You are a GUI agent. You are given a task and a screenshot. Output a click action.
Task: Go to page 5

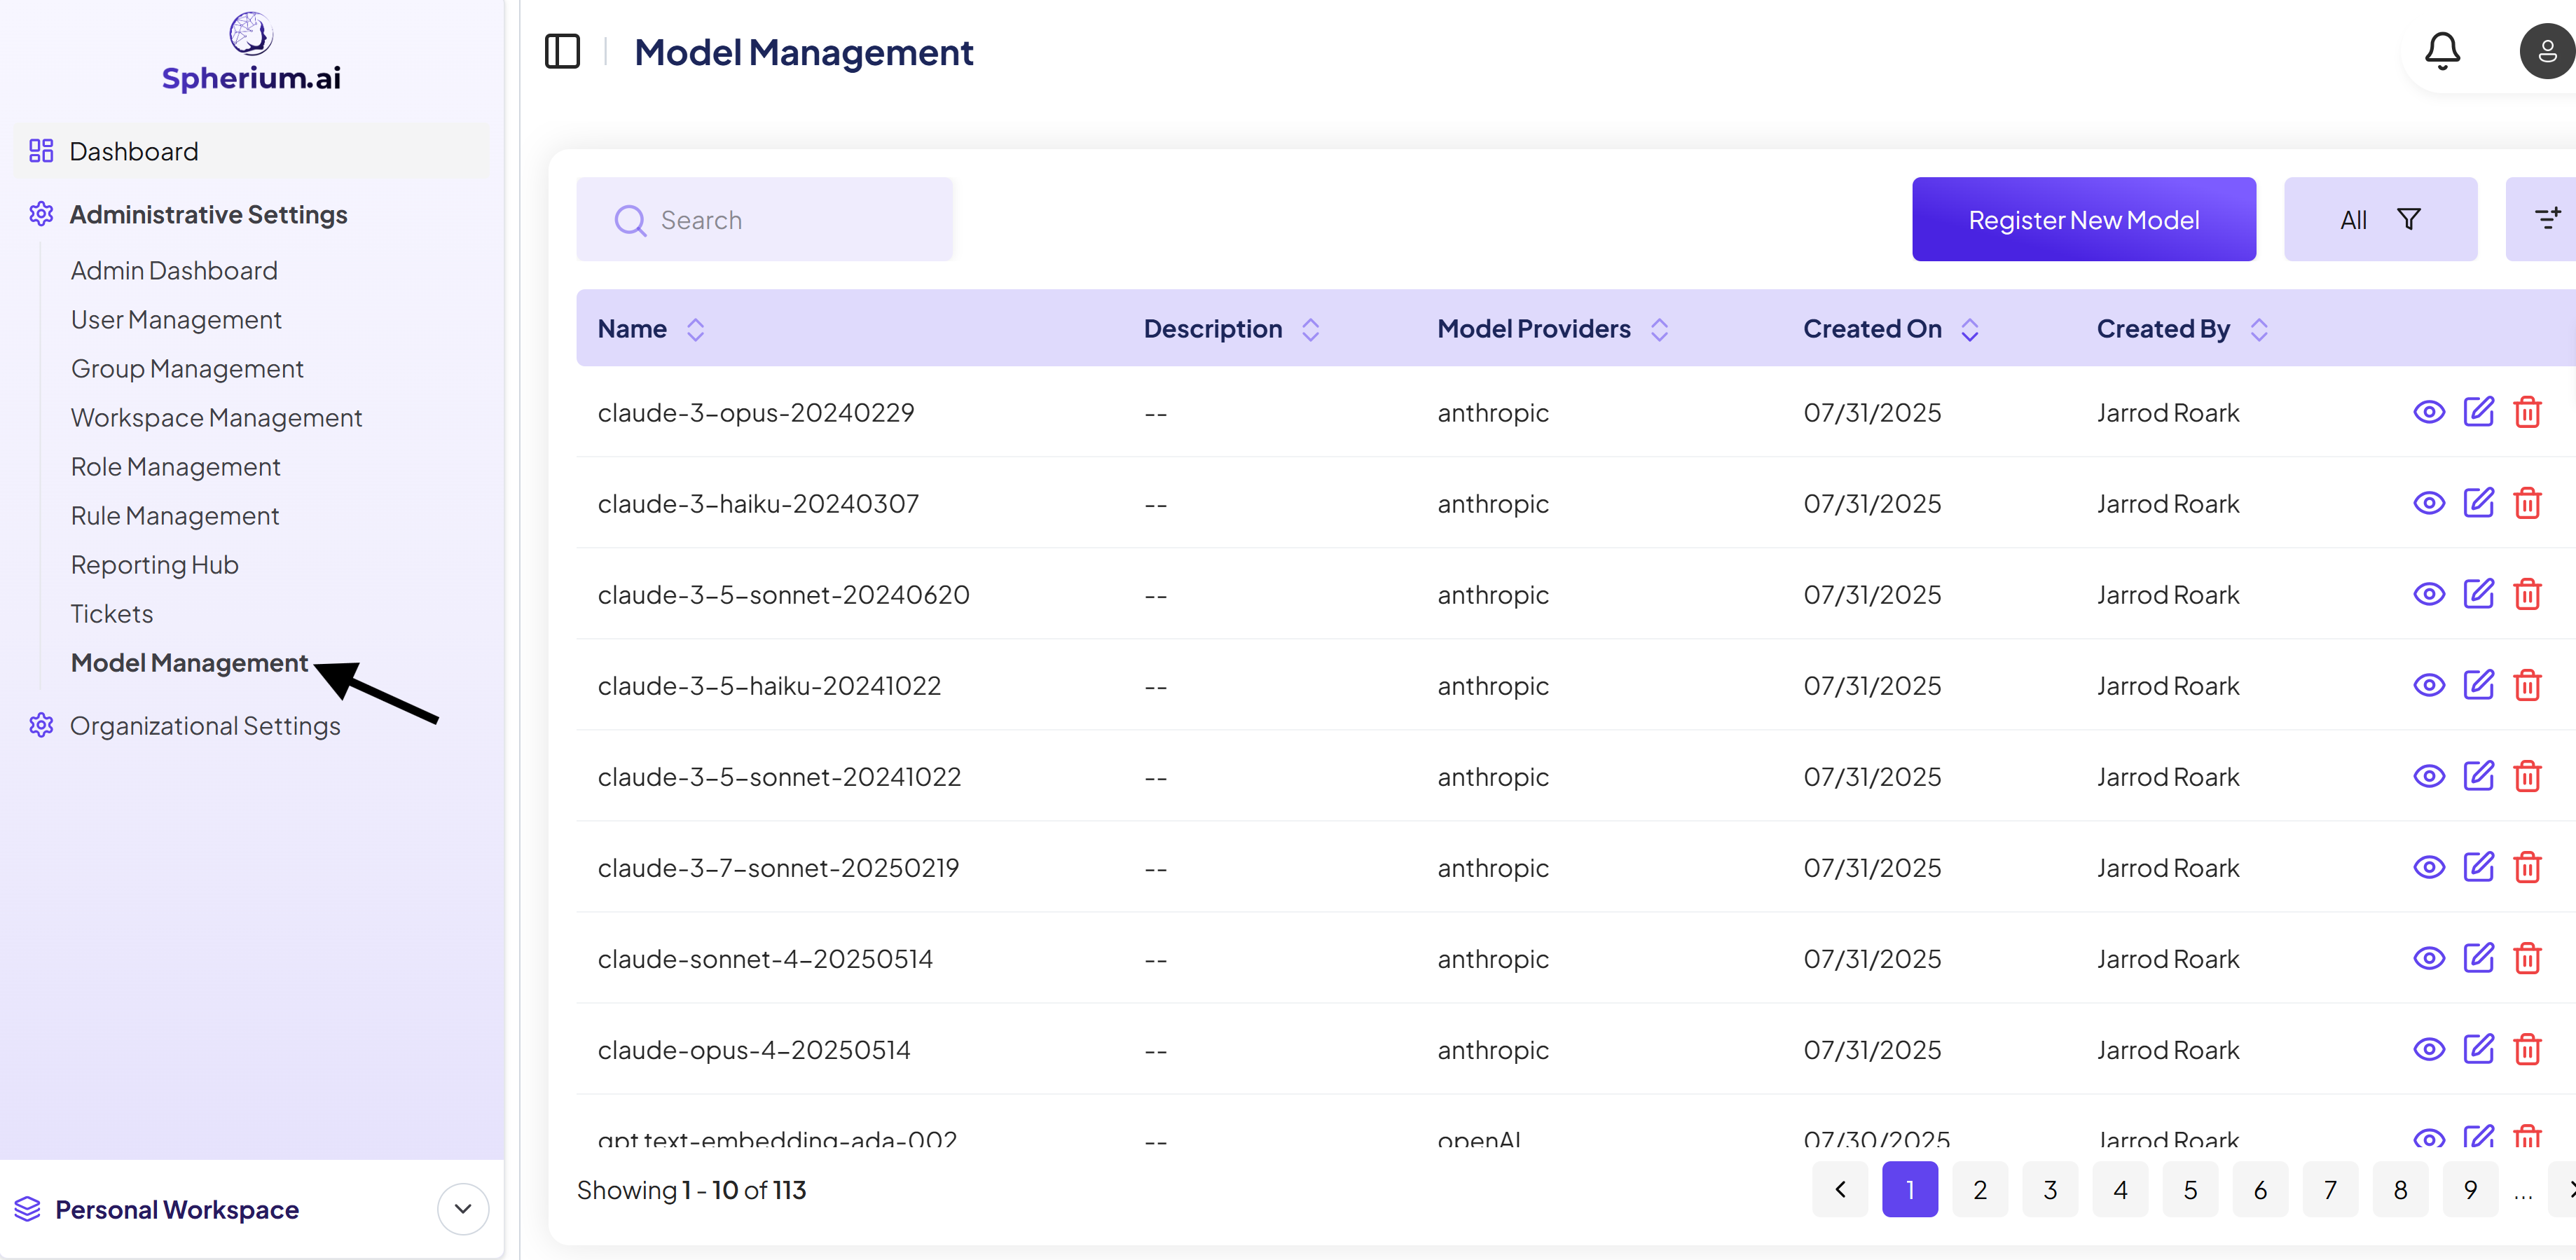[2190, 1189]
